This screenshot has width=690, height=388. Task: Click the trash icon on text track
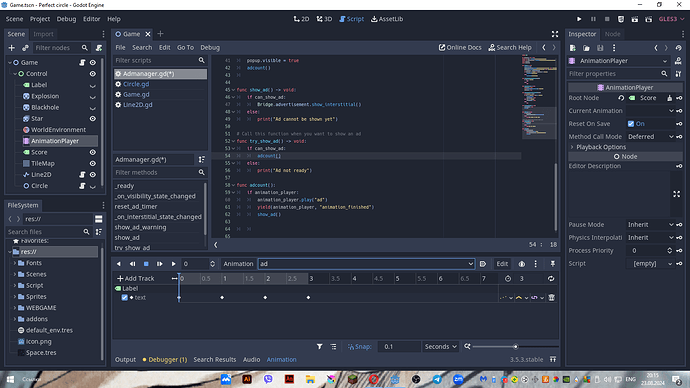(x=551, y=298)
